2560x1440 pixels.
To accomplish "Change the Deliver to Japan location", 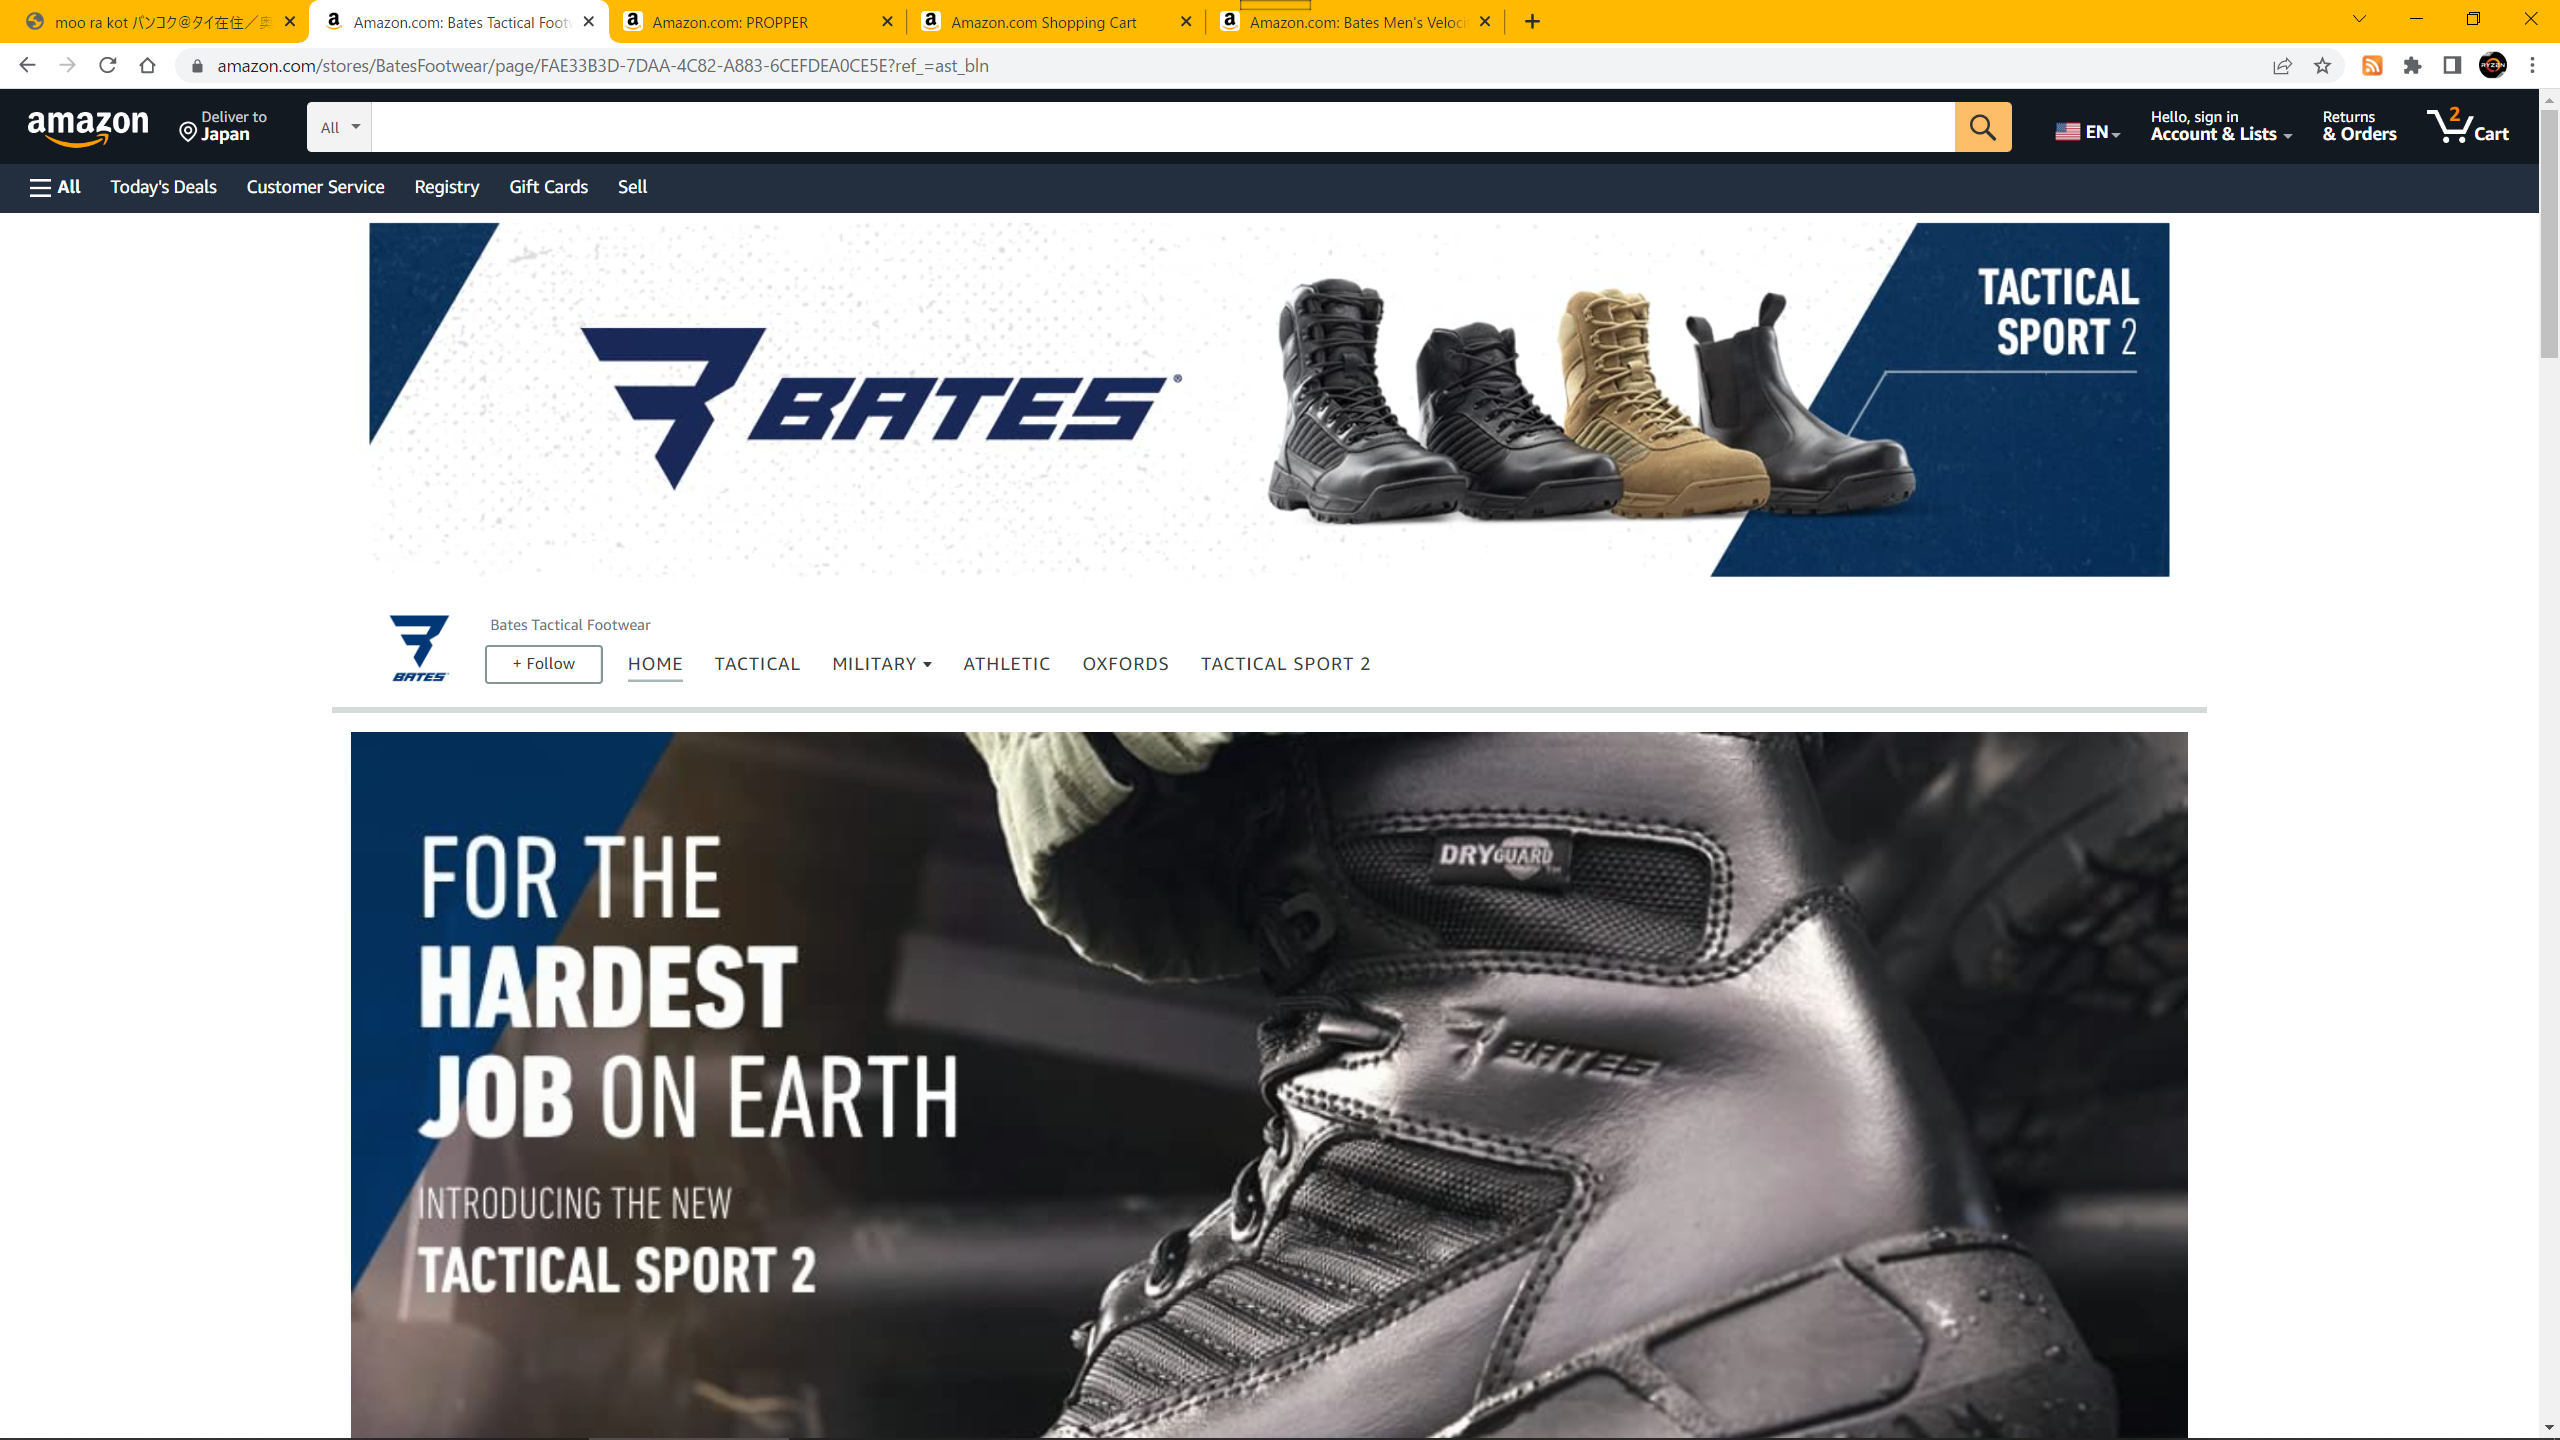I will [223, 126].
